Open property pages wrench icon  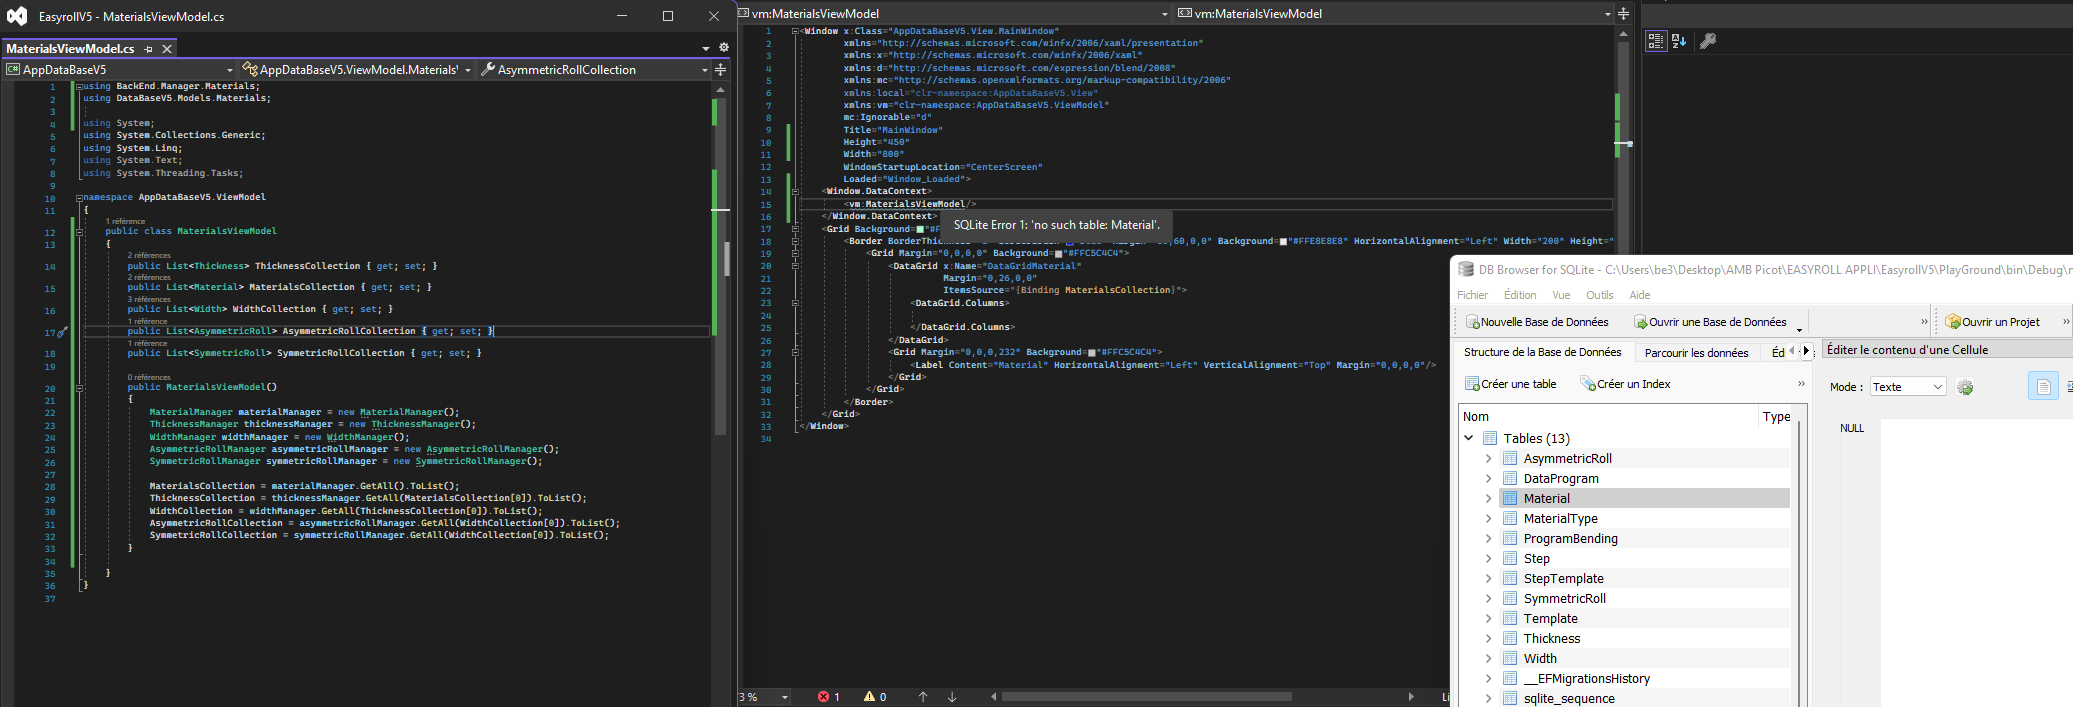coord(1708,41)
